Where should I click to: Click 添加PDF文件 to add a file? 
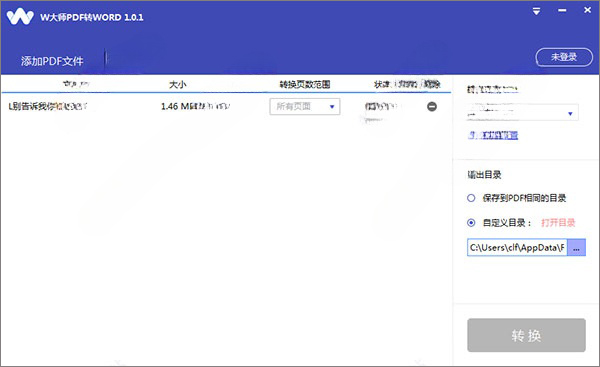tap(52, 61)
